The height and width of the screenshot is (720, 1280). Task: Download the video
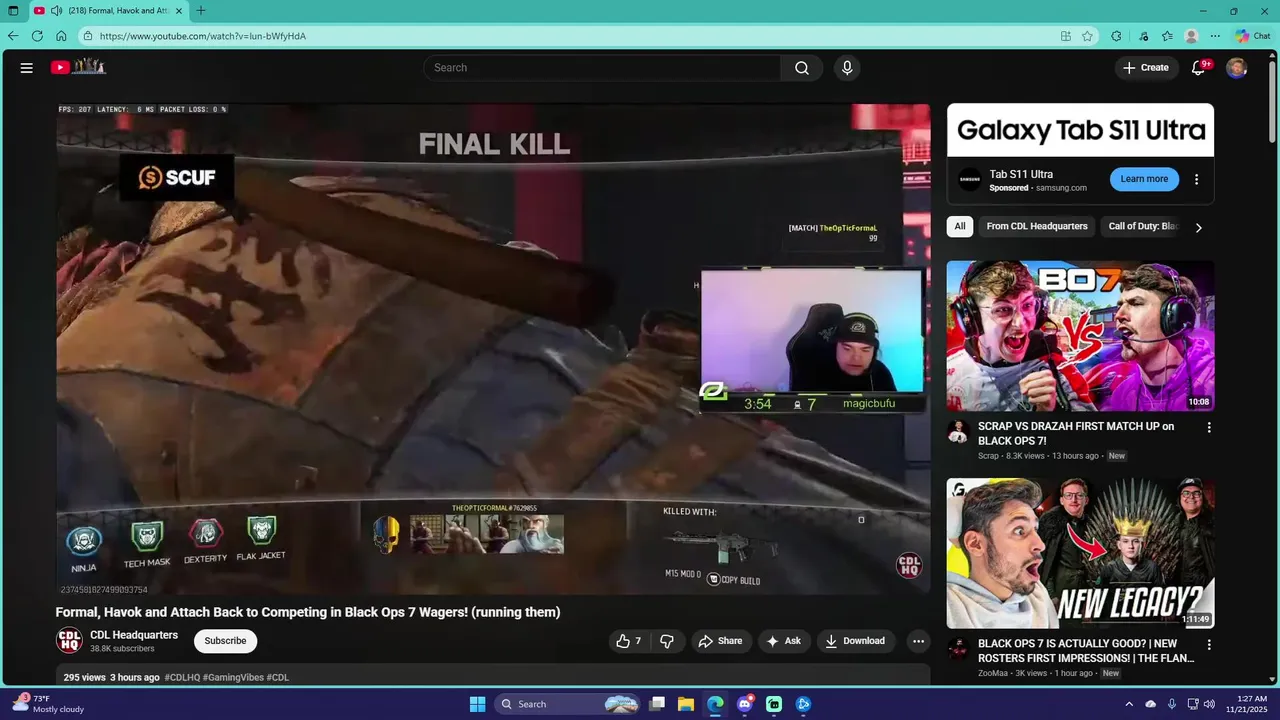(x=856, y=641)
